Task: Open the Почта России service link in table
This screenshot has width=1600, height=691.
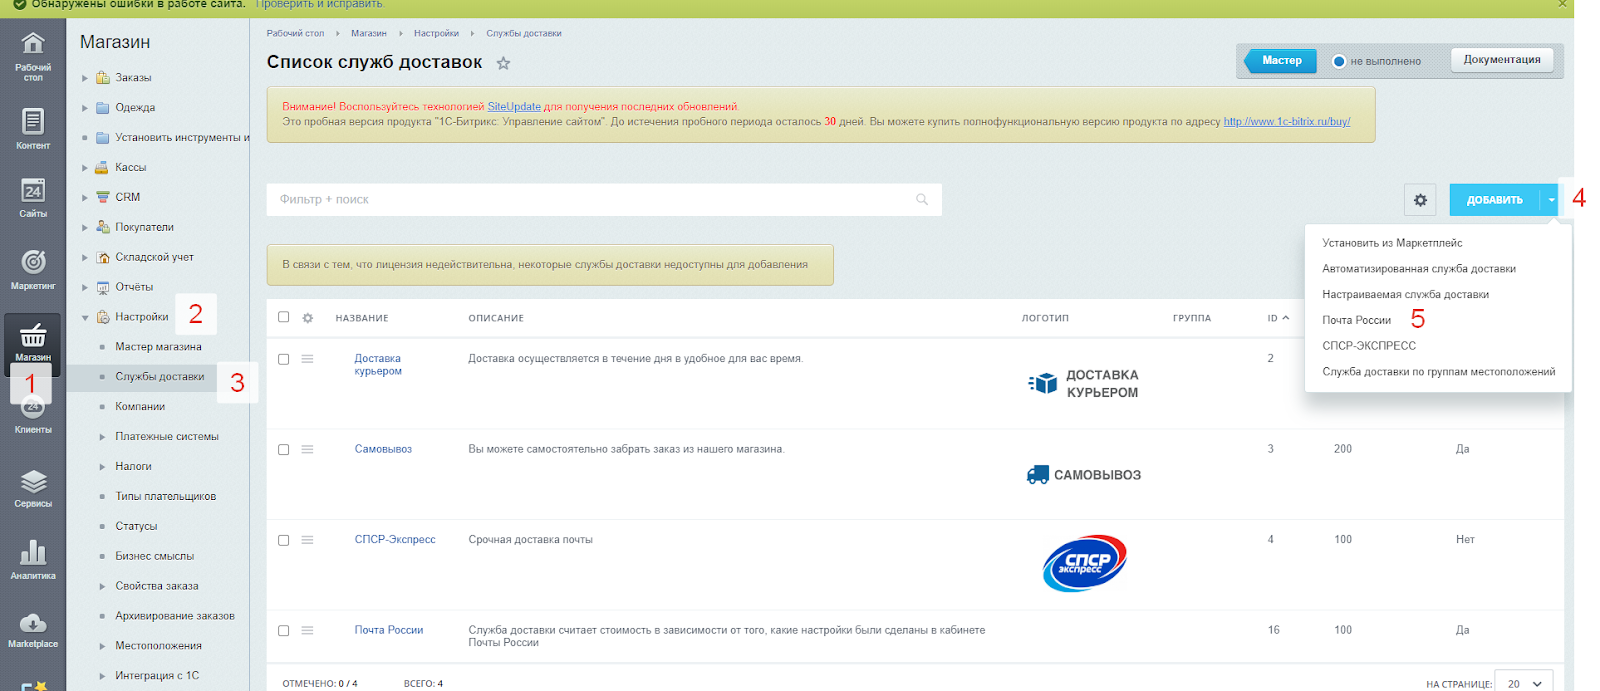Action: tap(389, 630)
